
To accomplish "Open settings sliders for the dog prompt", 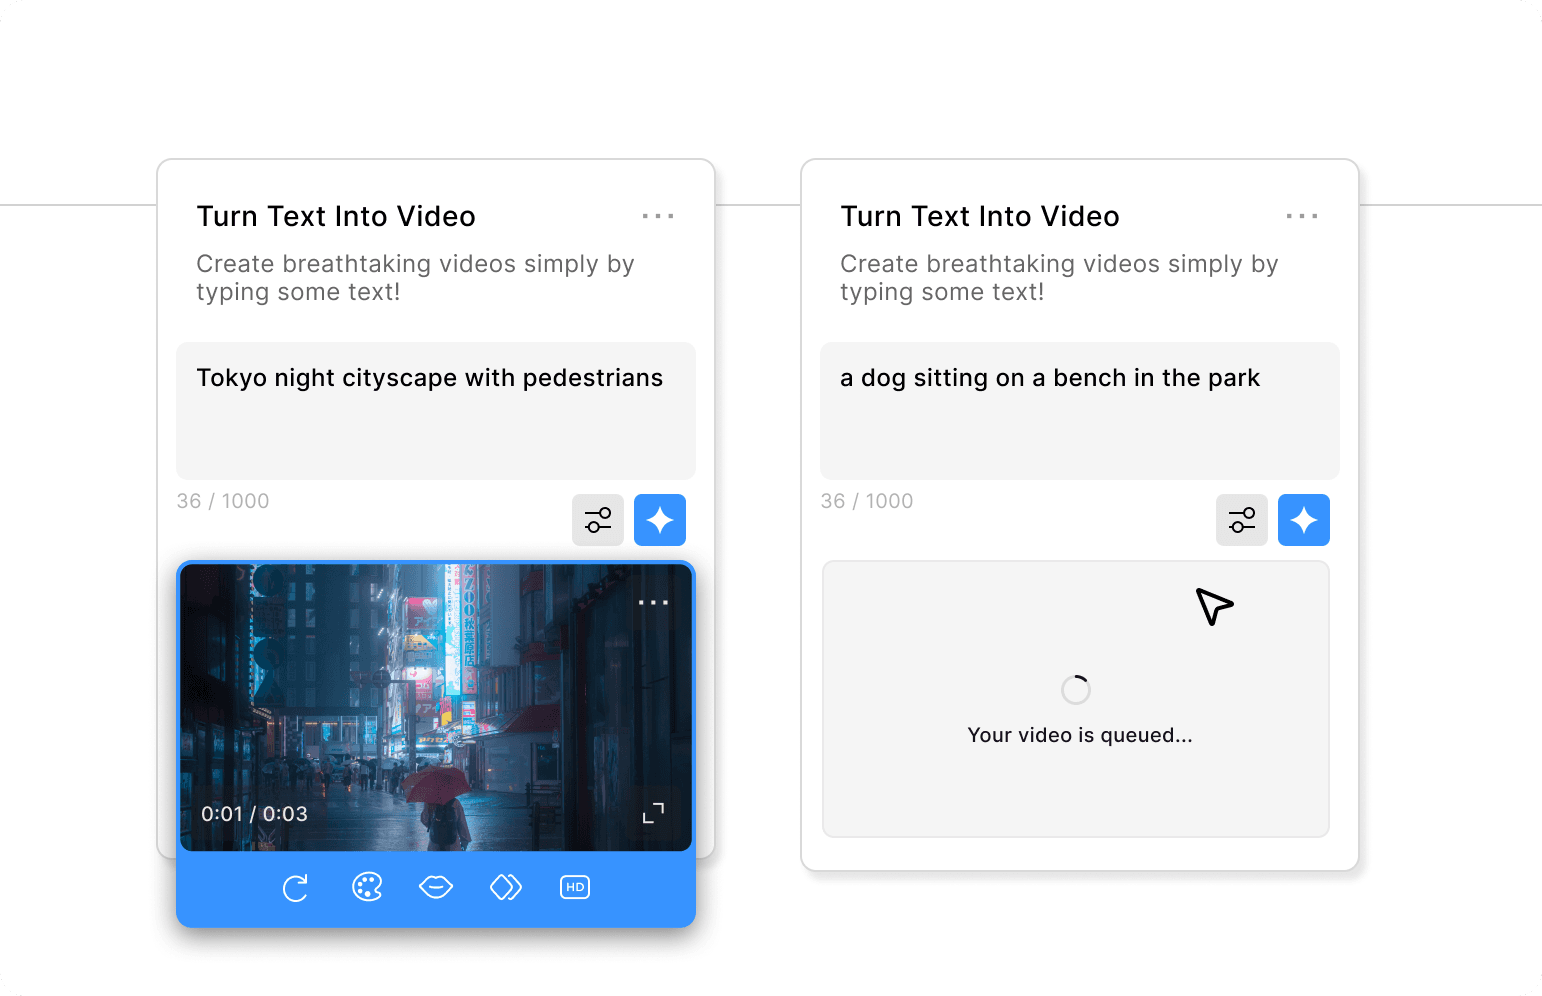I will coord(1242,520).
